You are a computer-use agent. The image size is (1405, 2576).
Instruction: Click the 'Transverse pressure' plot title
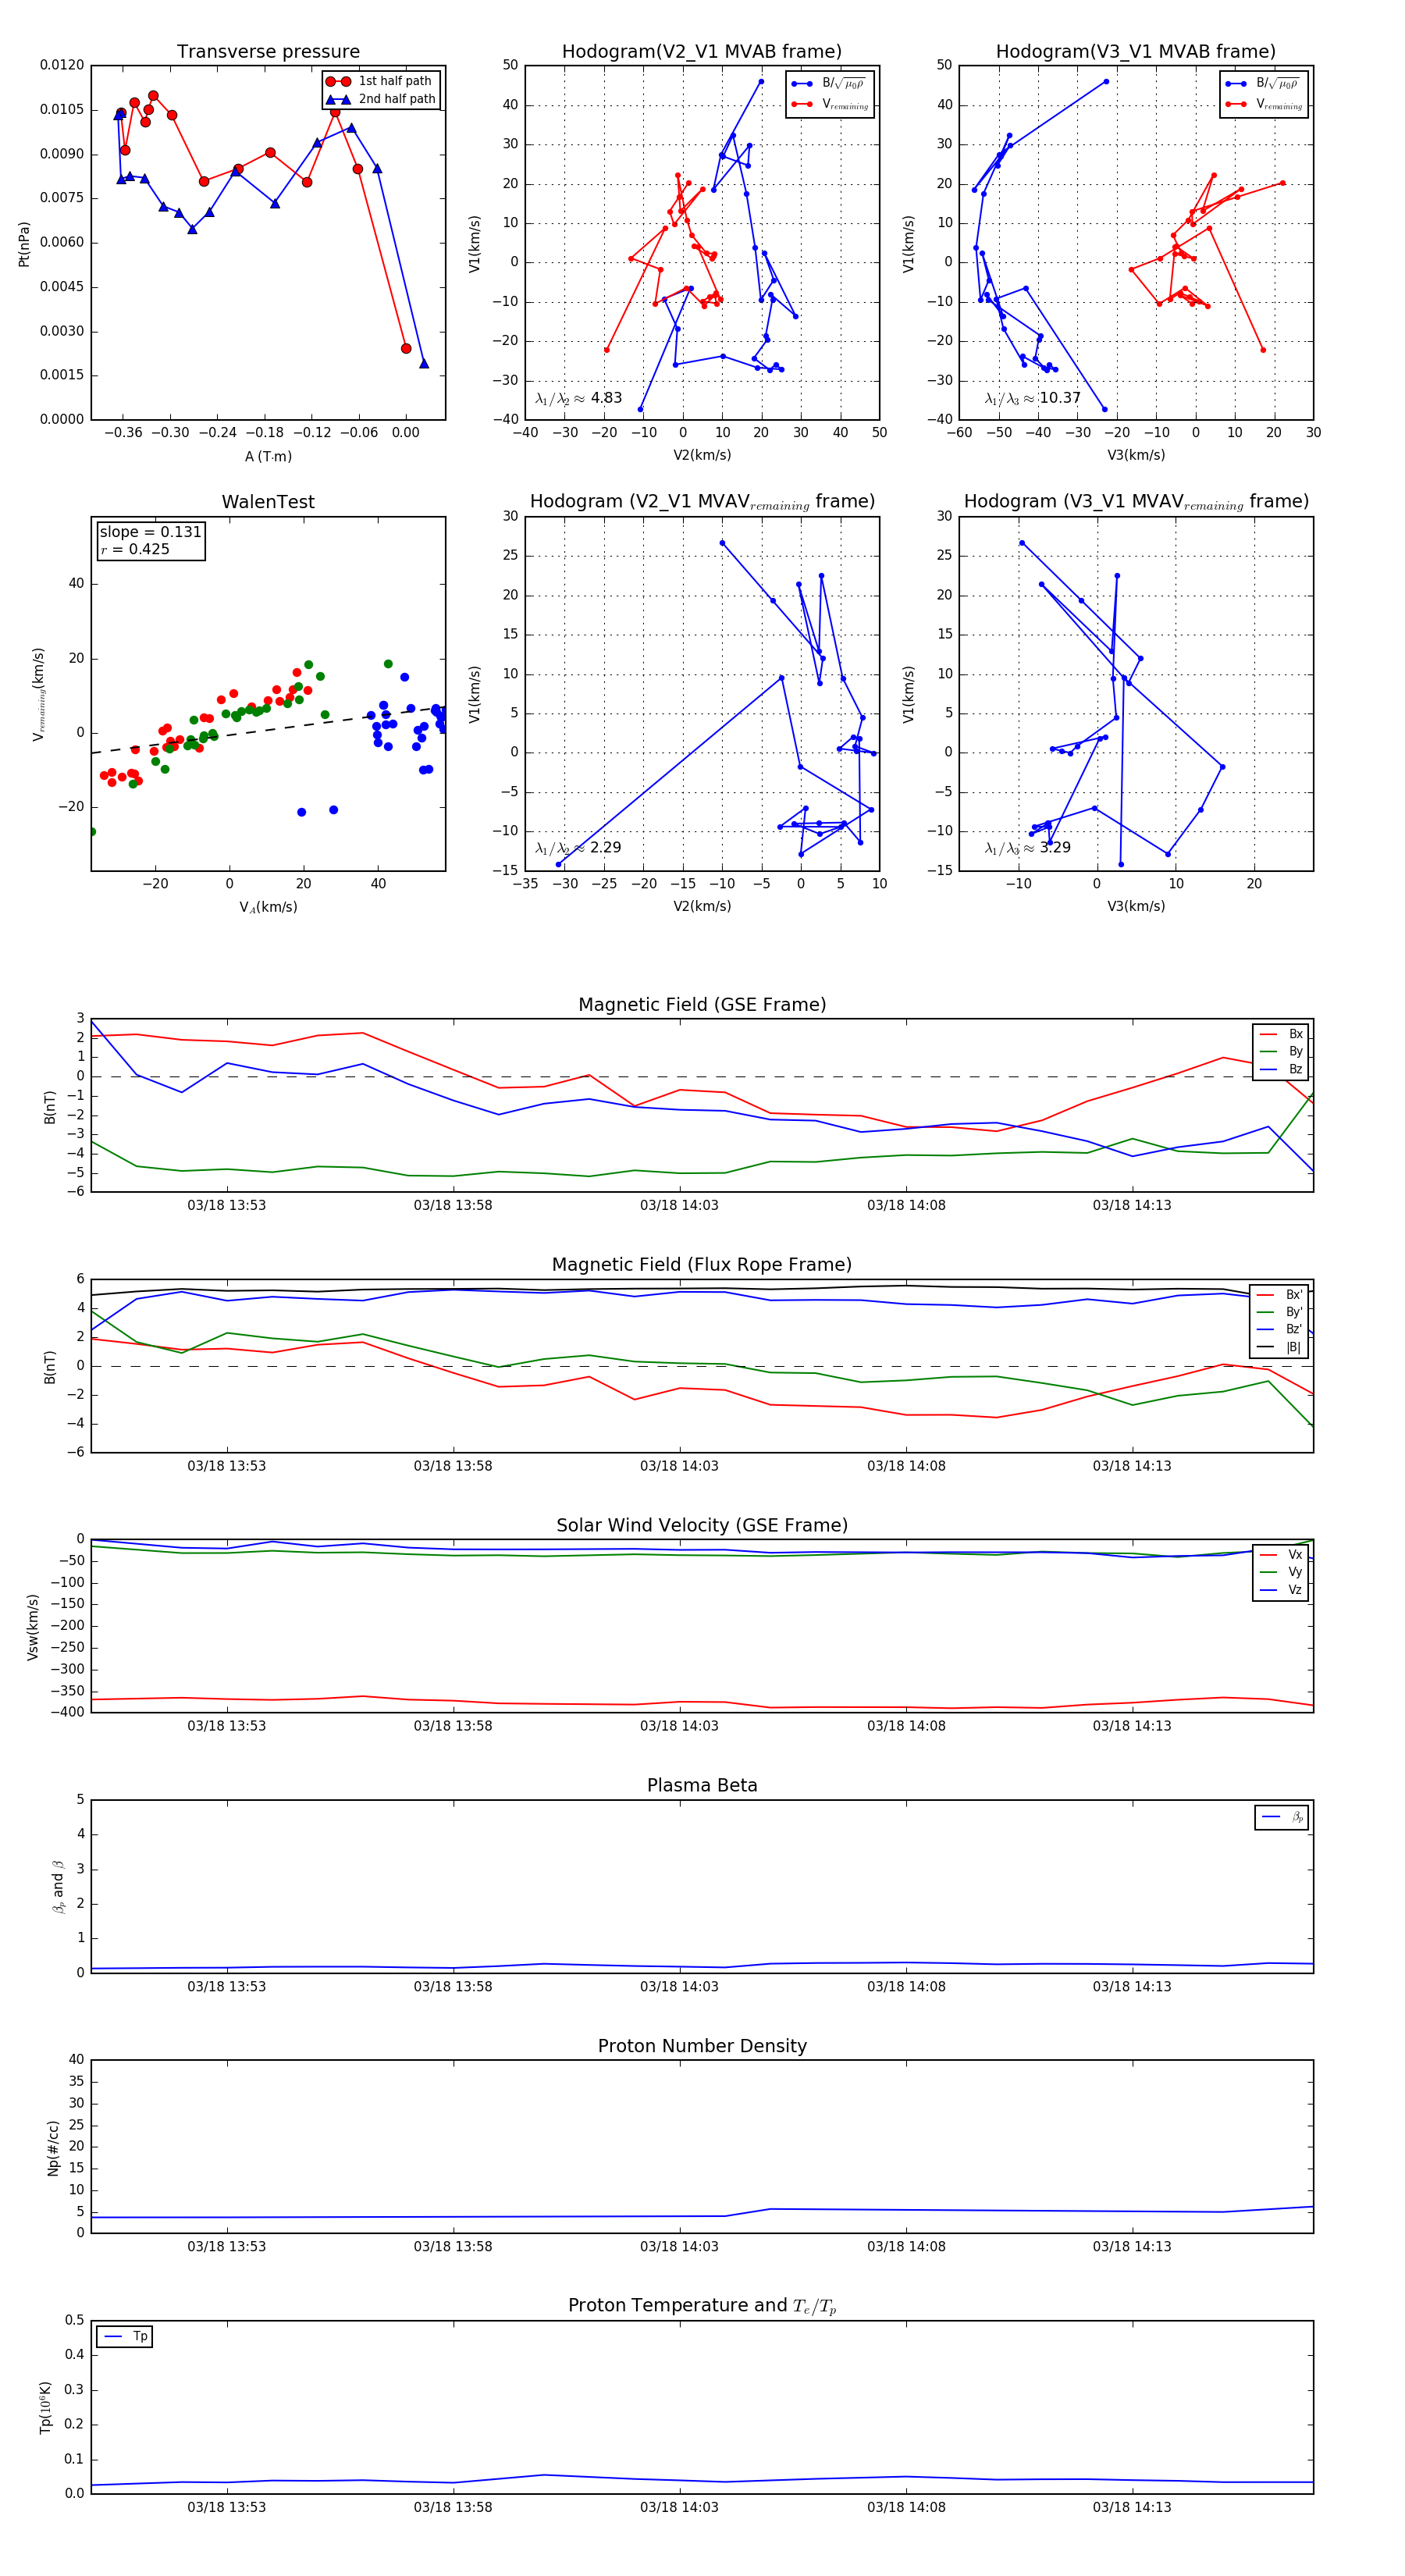pyautogui.click(x=268, y=52)
